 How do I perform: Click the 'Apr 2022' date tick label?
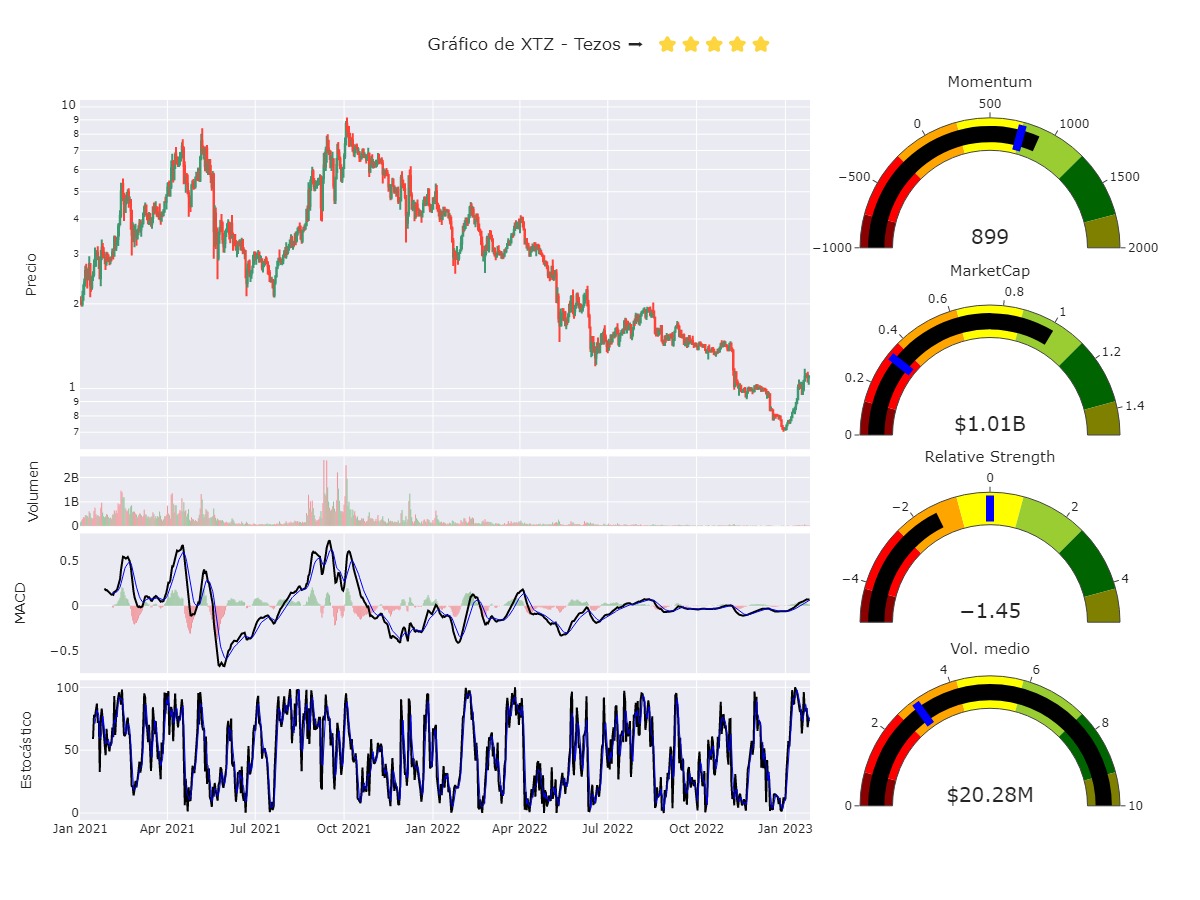tap(520, 829)
